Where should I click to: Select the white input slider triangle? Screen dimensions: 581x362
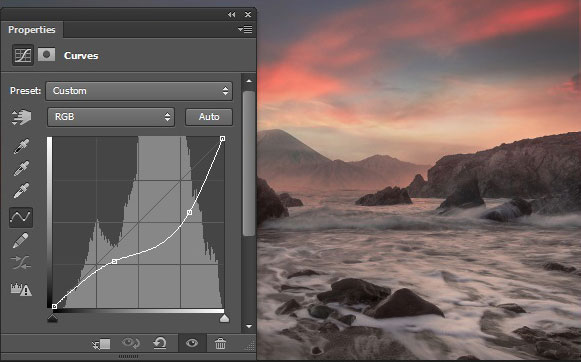pyautogui.click(x=224, y=318)
